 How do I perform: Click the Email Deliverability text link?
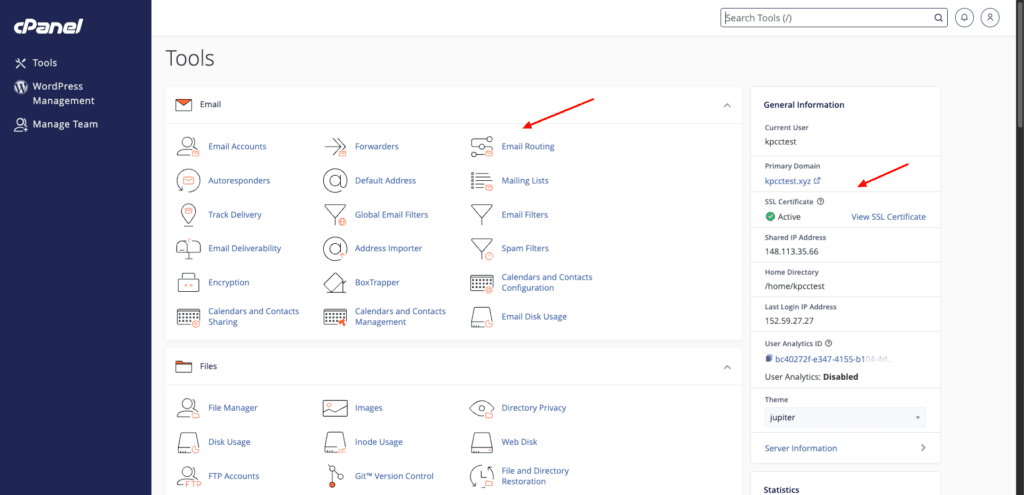coord(244,248)
